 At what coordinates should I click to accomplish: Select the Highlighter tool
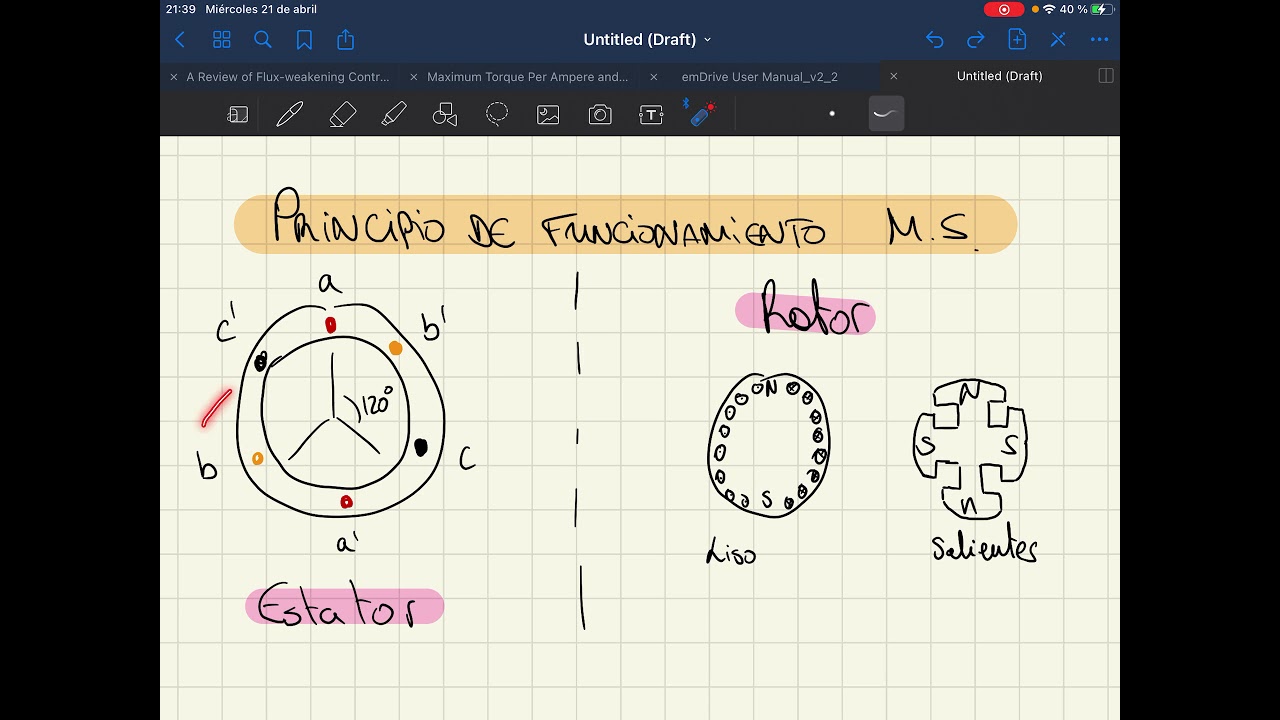click(x=394, y=115)
